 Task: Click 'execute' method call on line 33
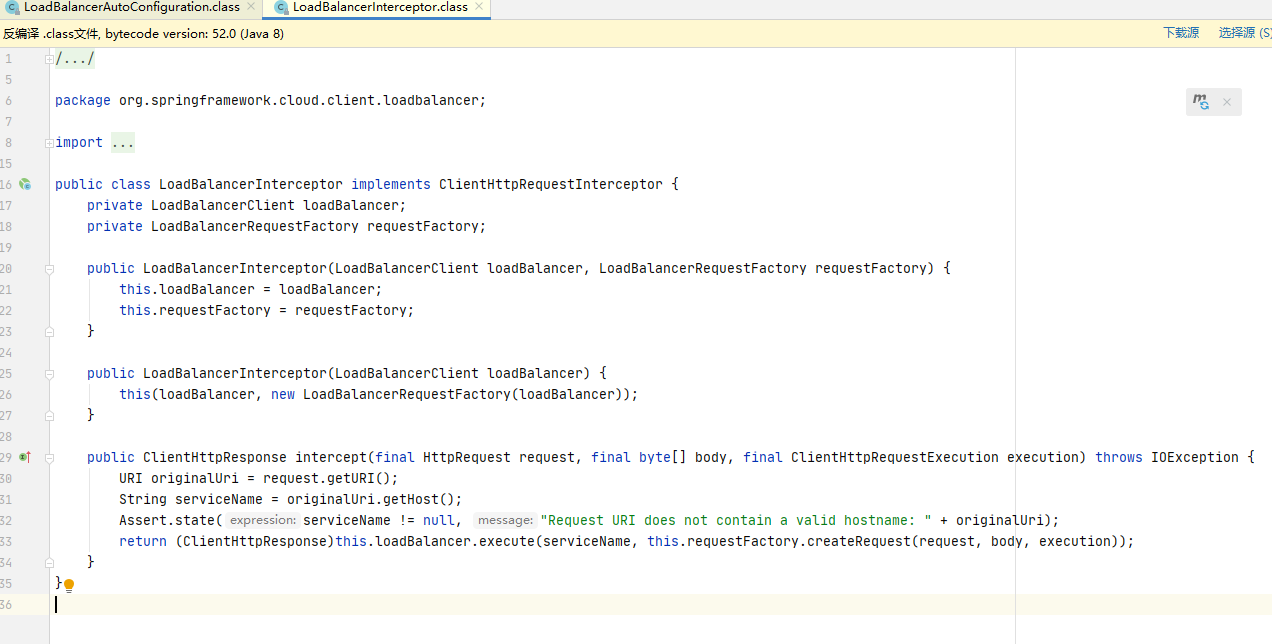coord(507,541)
